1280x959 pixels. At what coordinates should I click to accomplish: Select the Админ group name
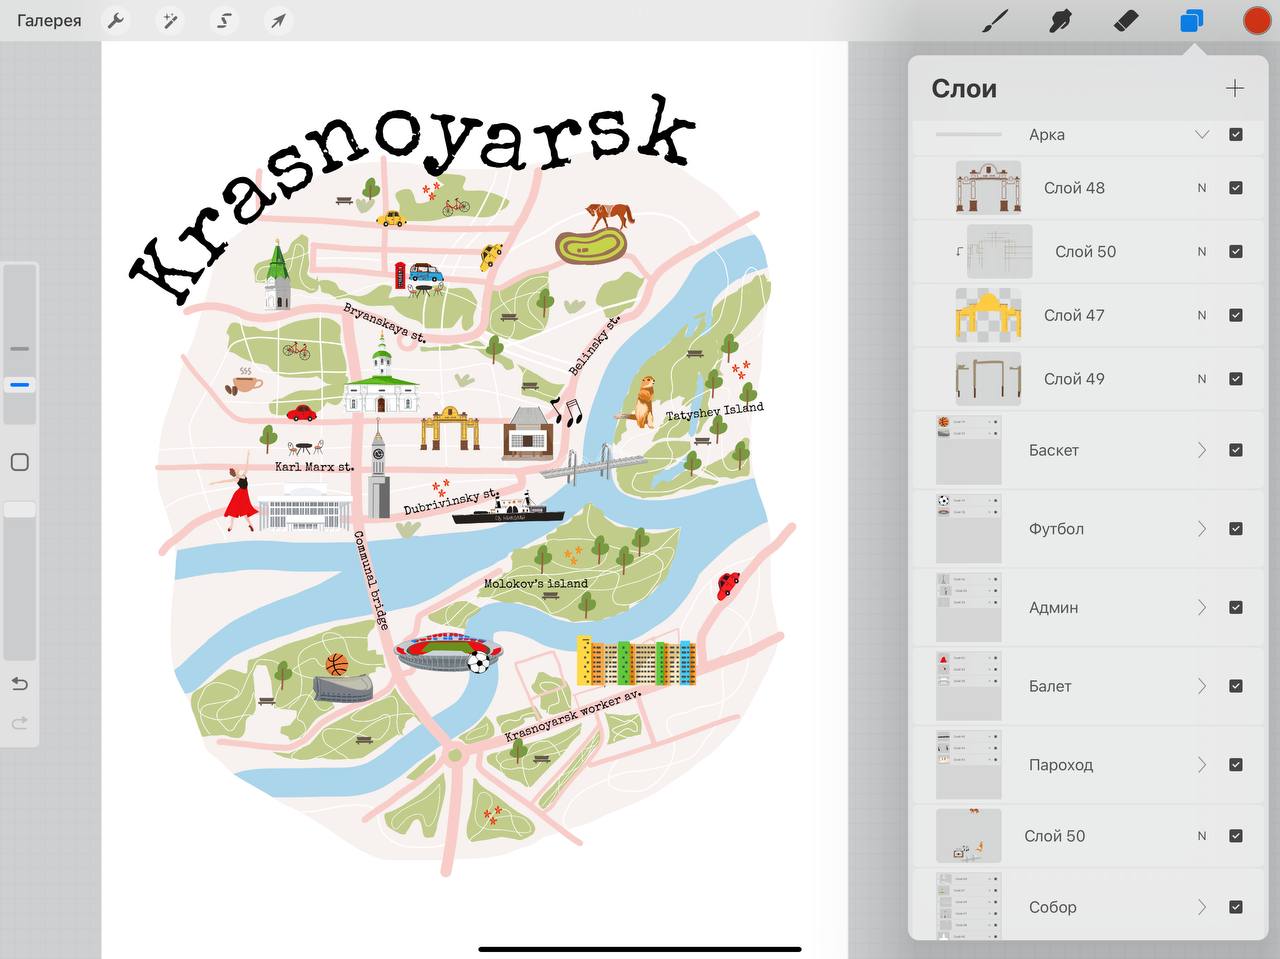tap(1053, 607)
